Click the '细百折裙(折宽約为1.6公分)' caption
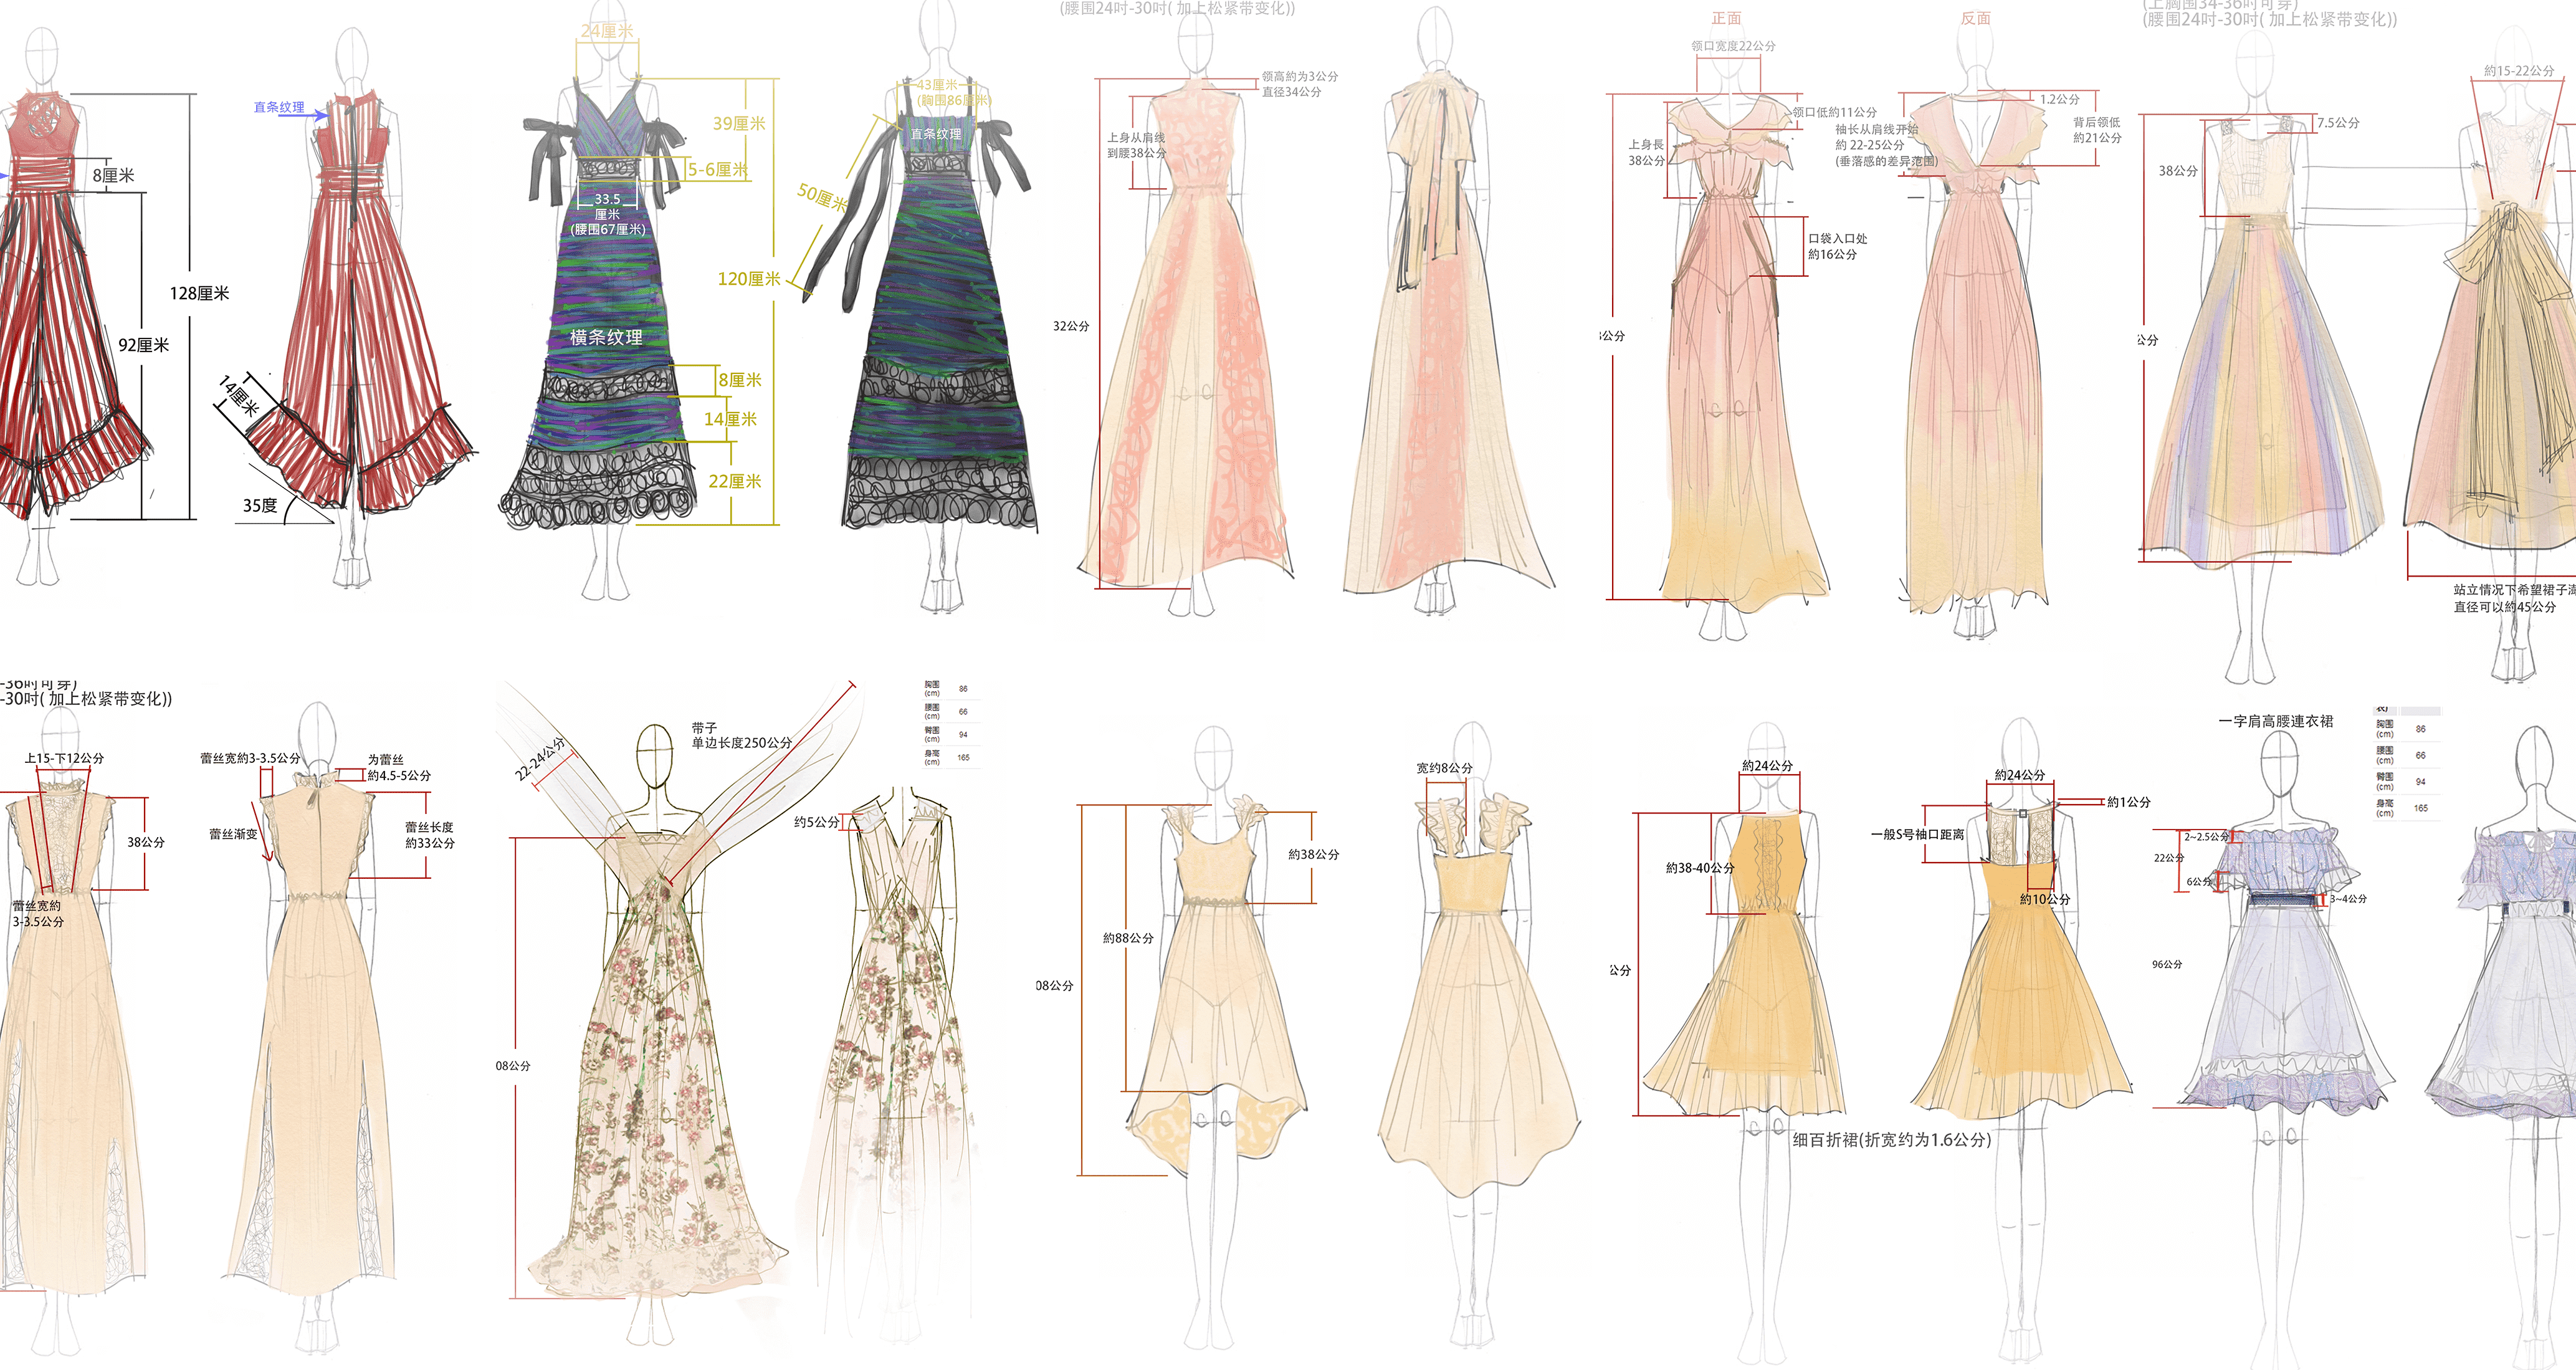Screen dimensions: 2576x1370 pyautogui.click(x=1891, y=1139)
